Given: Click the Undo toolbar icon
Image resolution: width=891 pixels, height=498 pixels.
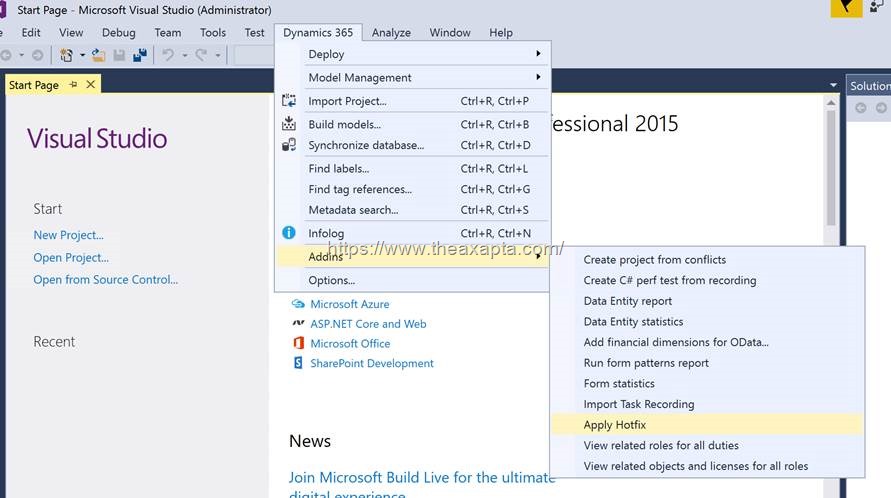Looking at the screenshot, I should pyautogui.click(x=168, y=55).
